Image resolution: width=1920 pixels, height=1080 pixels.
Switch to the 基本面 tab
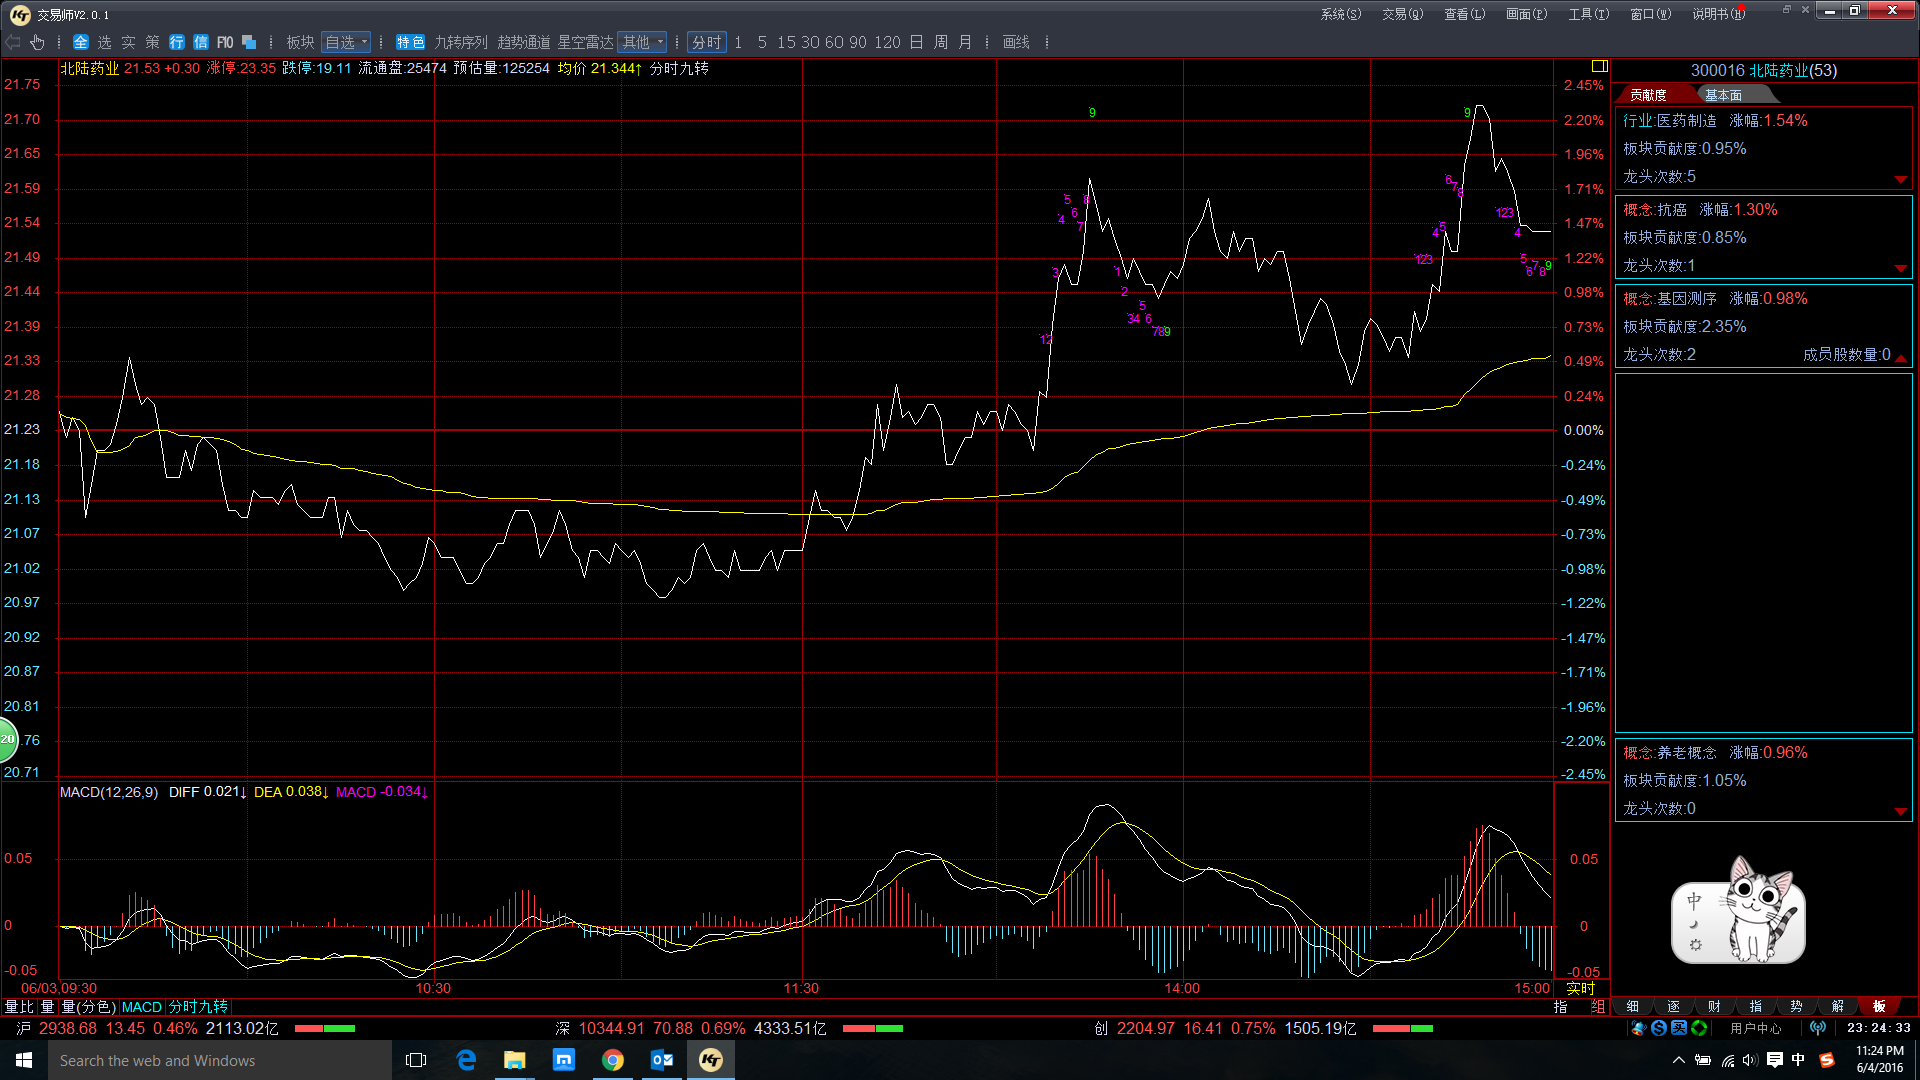[1724, 95]
